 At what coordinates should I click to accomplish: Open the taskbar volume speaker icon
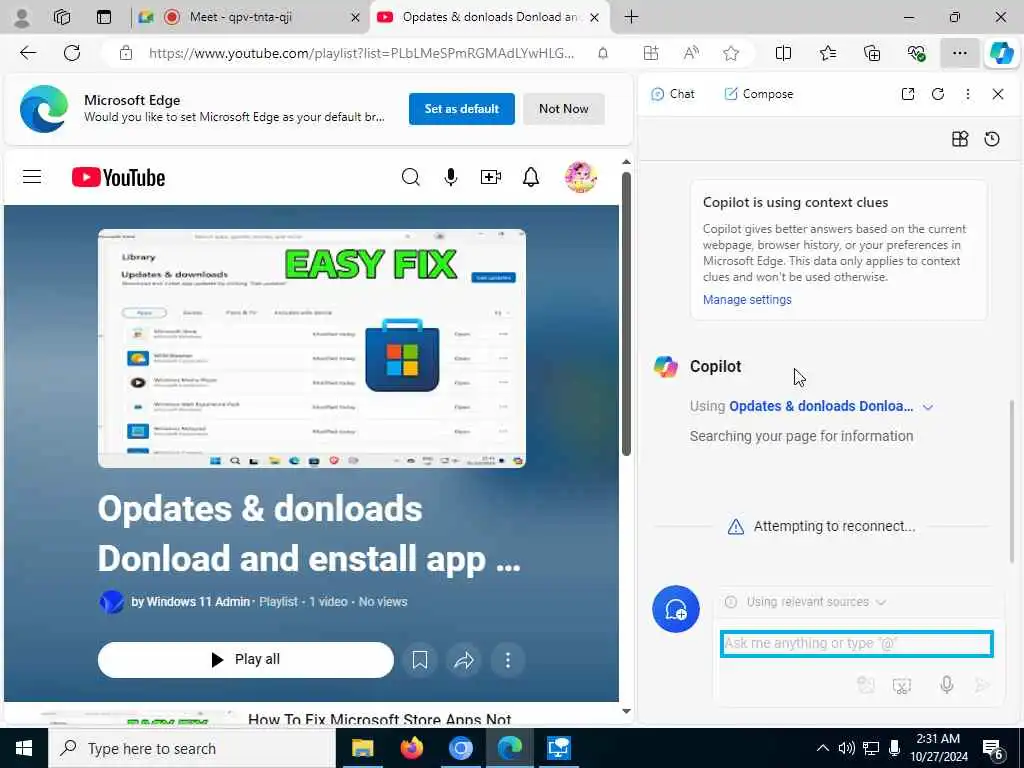(846, 748)
